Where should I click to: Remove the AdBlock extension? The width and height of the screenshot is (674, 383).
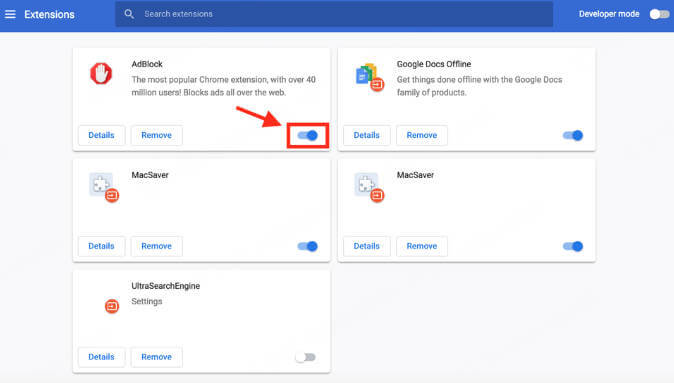[x=156, y=135]
